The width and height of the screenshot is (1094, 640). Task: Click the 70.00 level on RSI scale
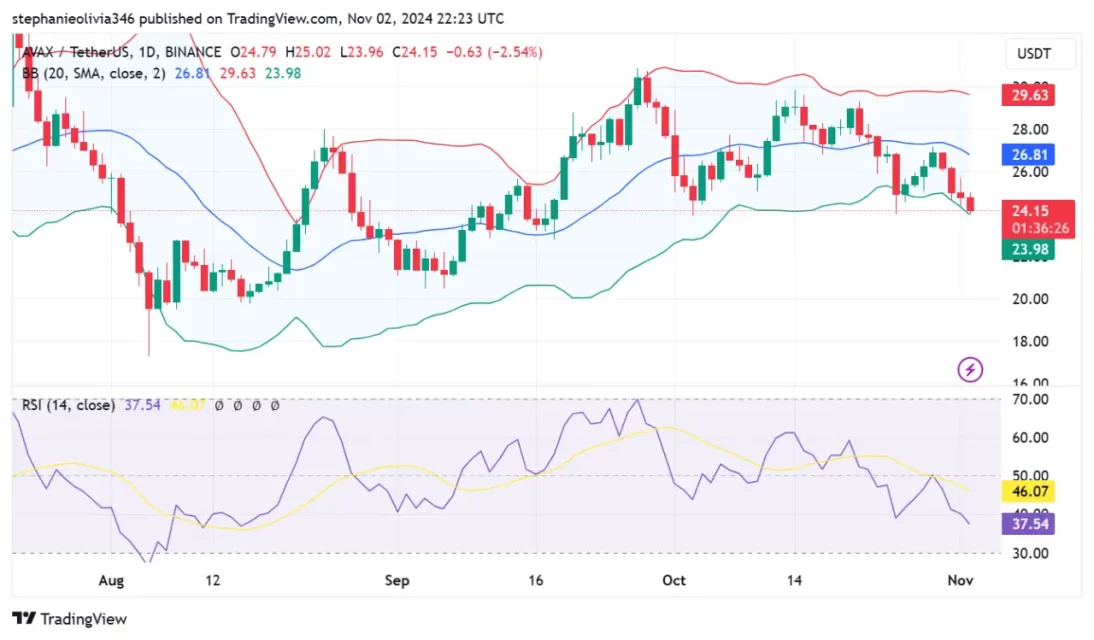click(1029, 399)
